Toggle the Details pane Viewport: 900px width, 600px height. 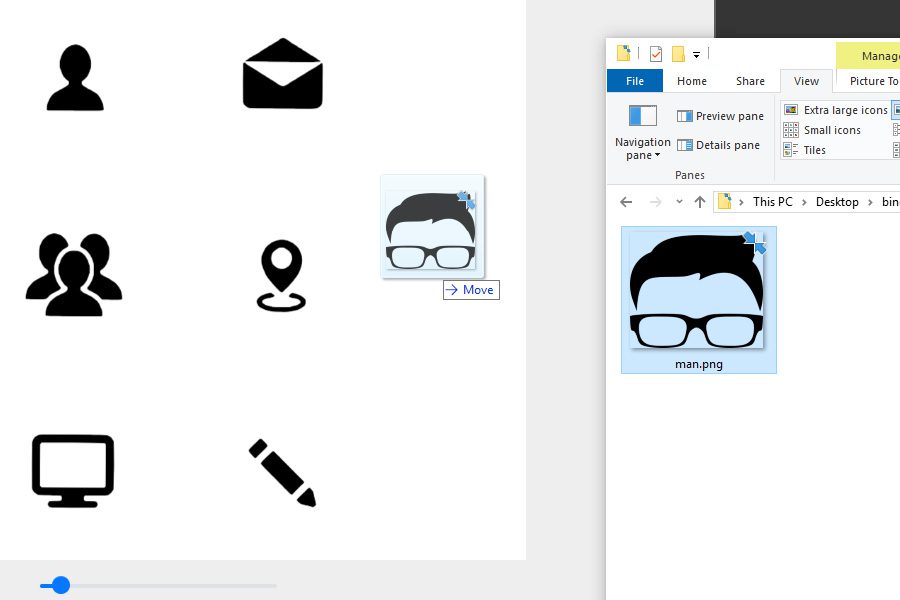coord(720,144)
